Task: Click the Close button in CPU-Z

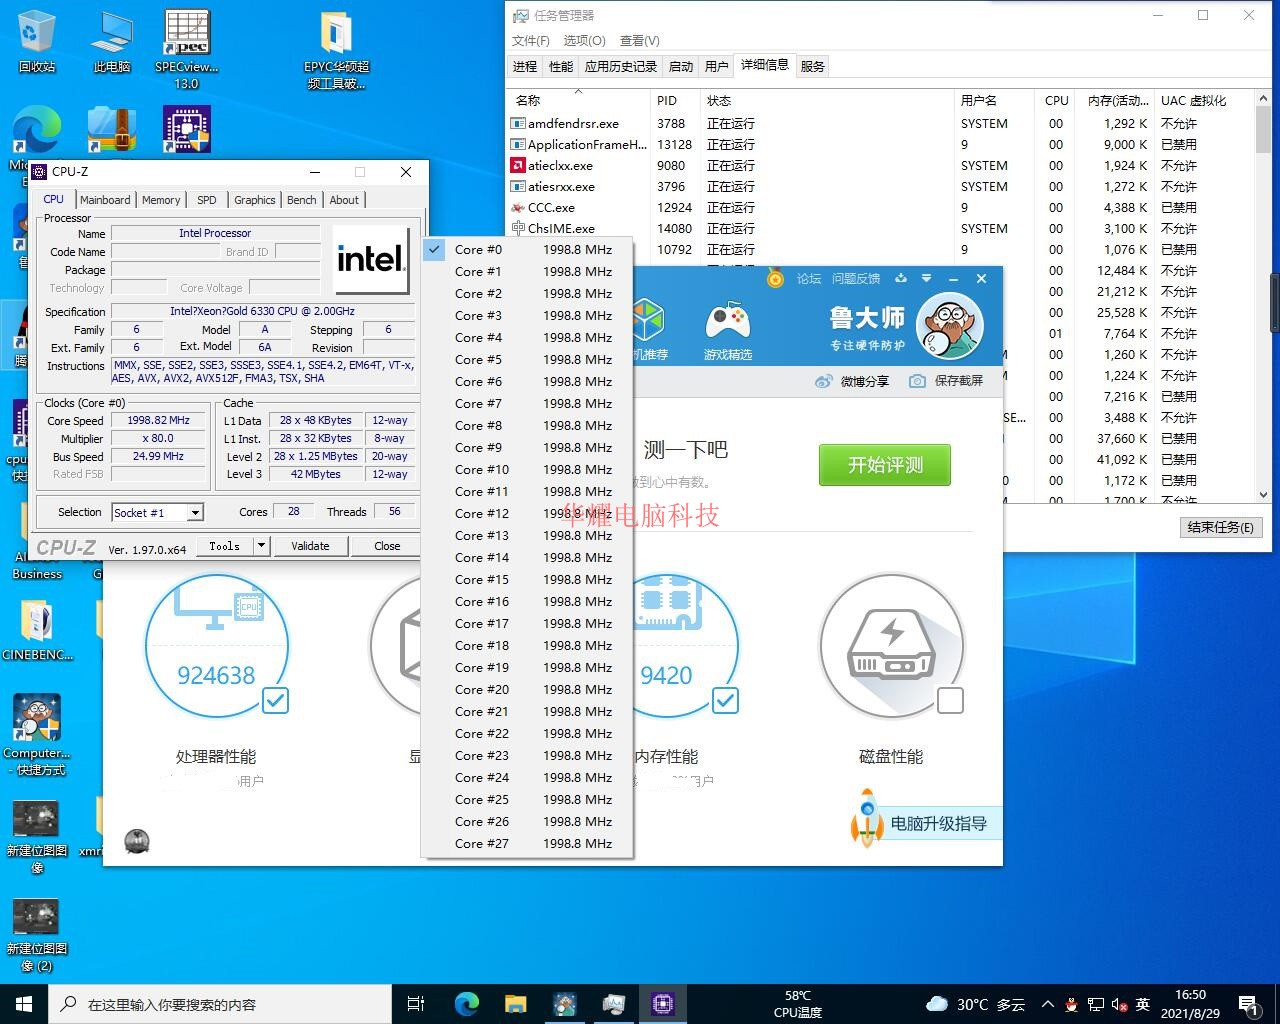Action: click(x=387, y=546)
